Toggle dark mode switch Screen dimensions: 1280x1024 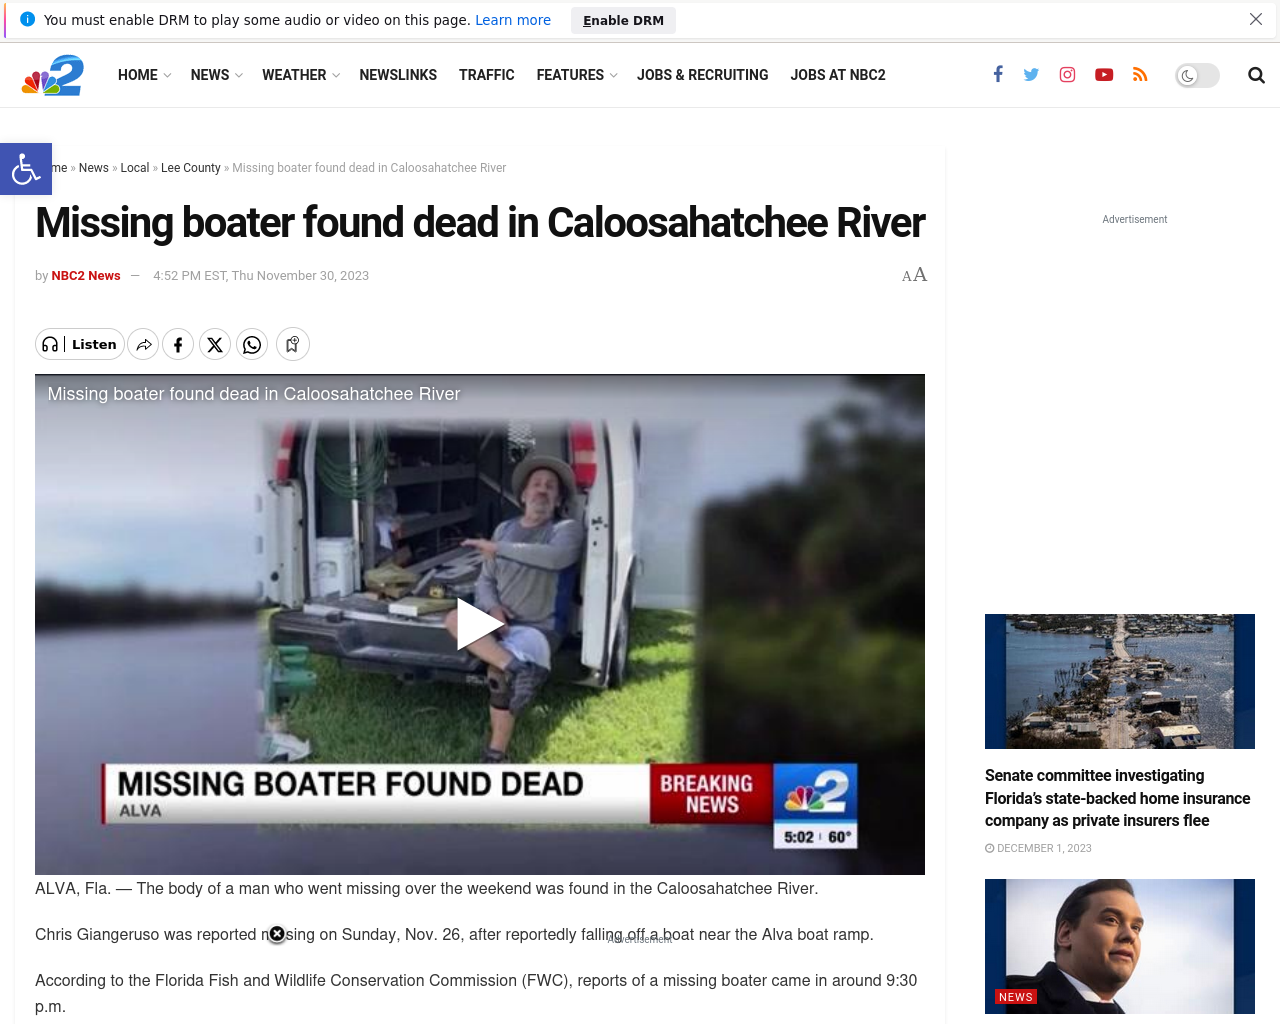click(x=1197, y=75)
